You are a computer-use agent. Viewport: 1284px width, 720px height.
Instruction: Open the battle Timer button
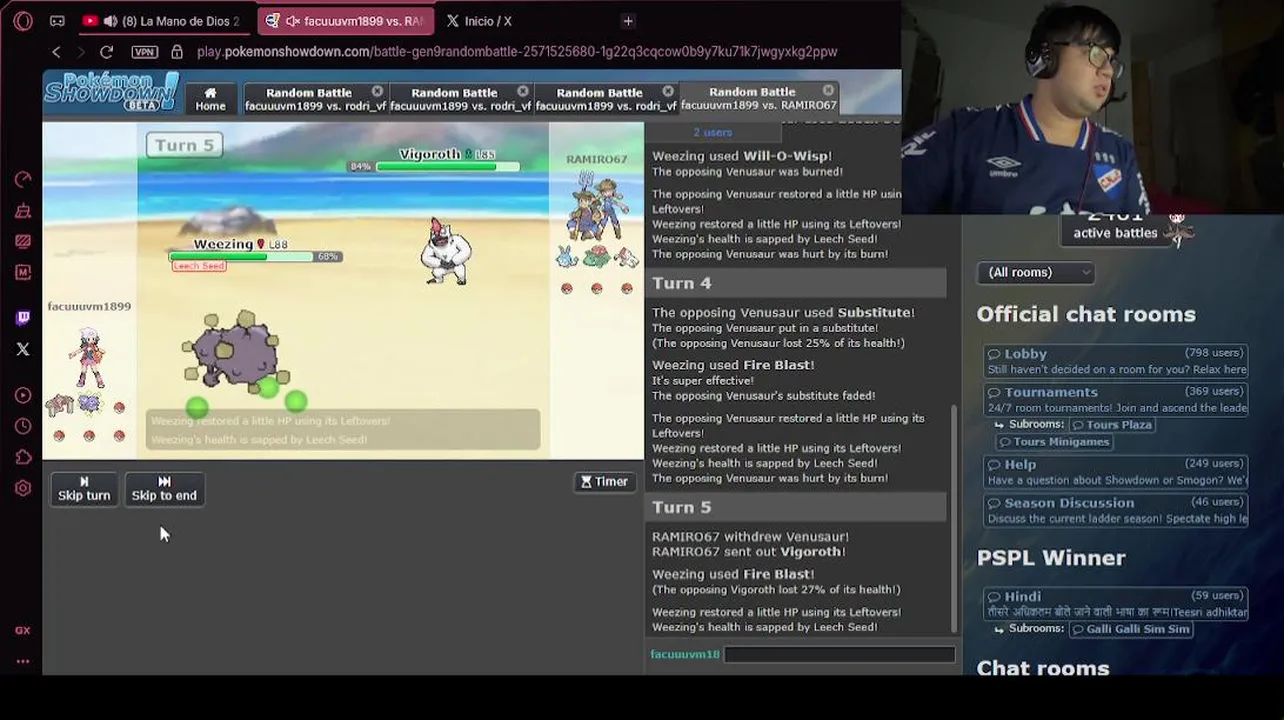click(605, 482)
